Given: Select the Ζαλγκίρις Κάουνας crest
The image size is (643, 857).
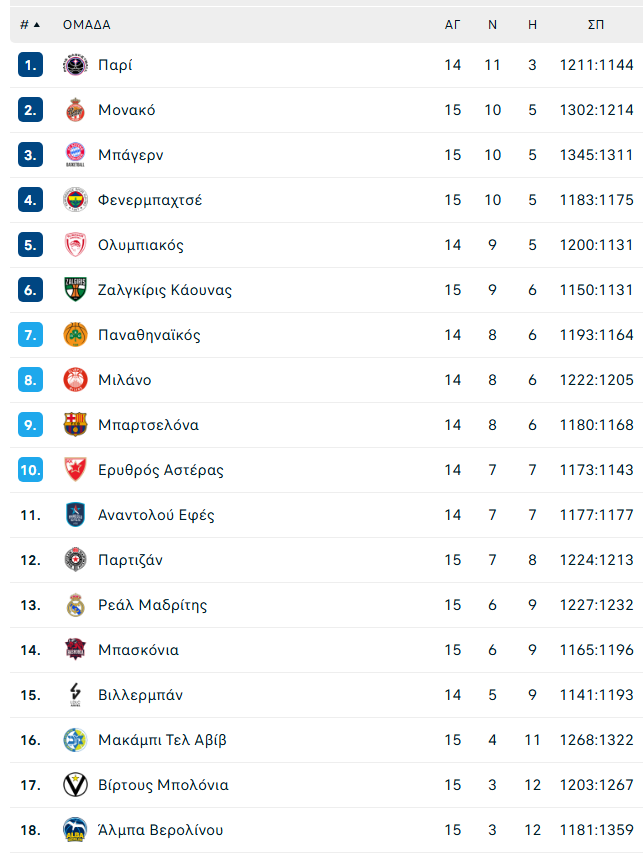Looking at the screenshot, I should tap(75, 289).
